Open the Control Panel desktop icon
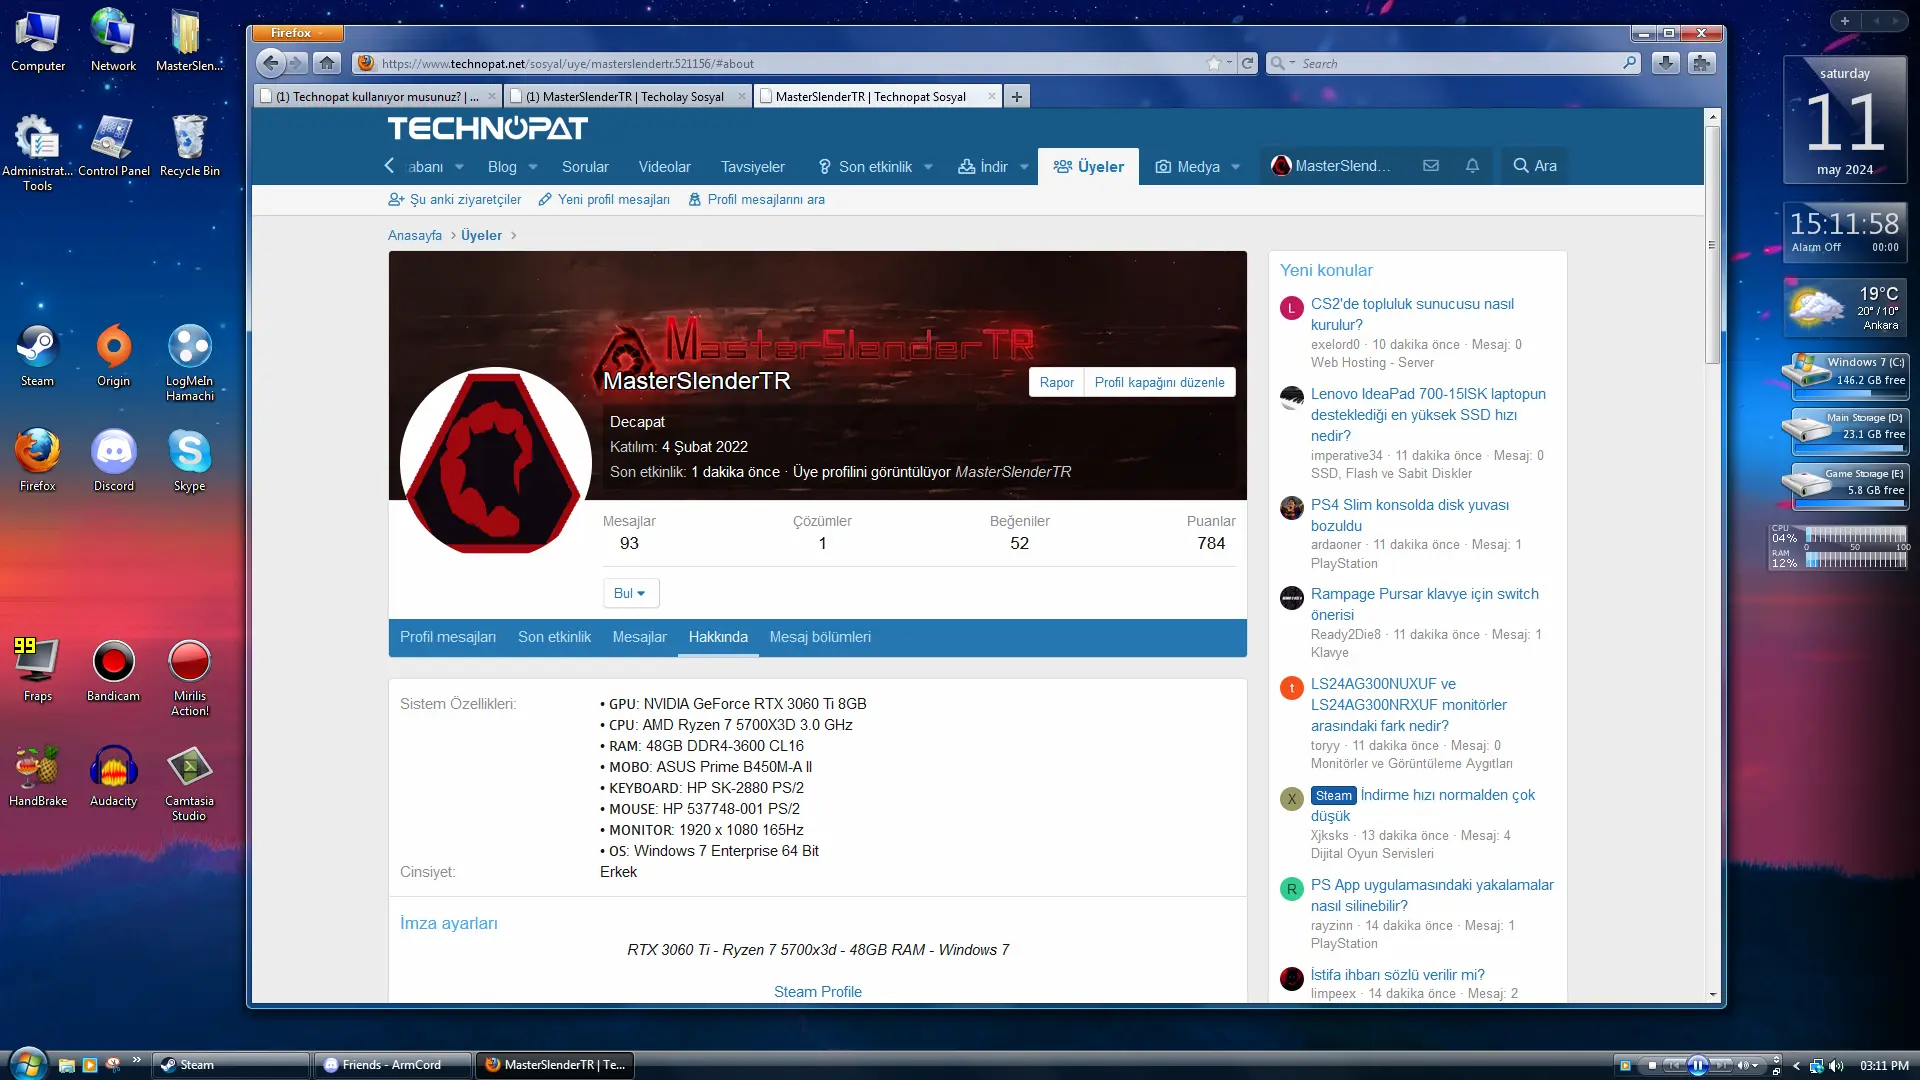This screenshot has height=1080, width=1920. tap(114, 145)
